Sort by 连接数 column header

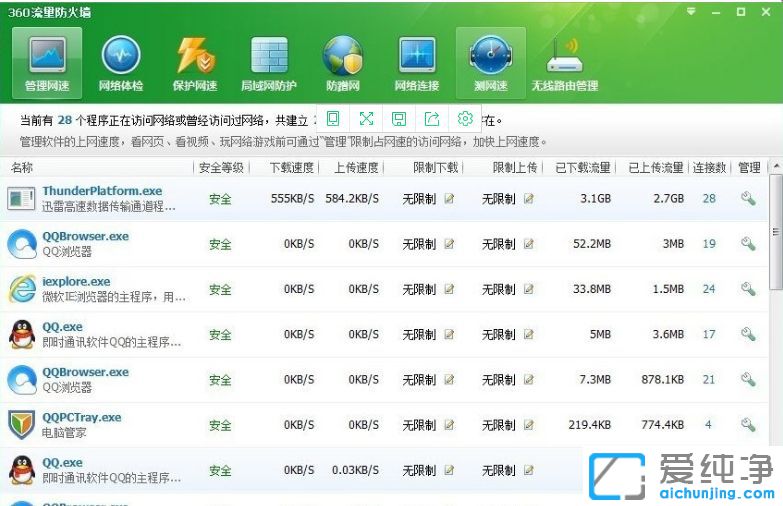point(709,168)
